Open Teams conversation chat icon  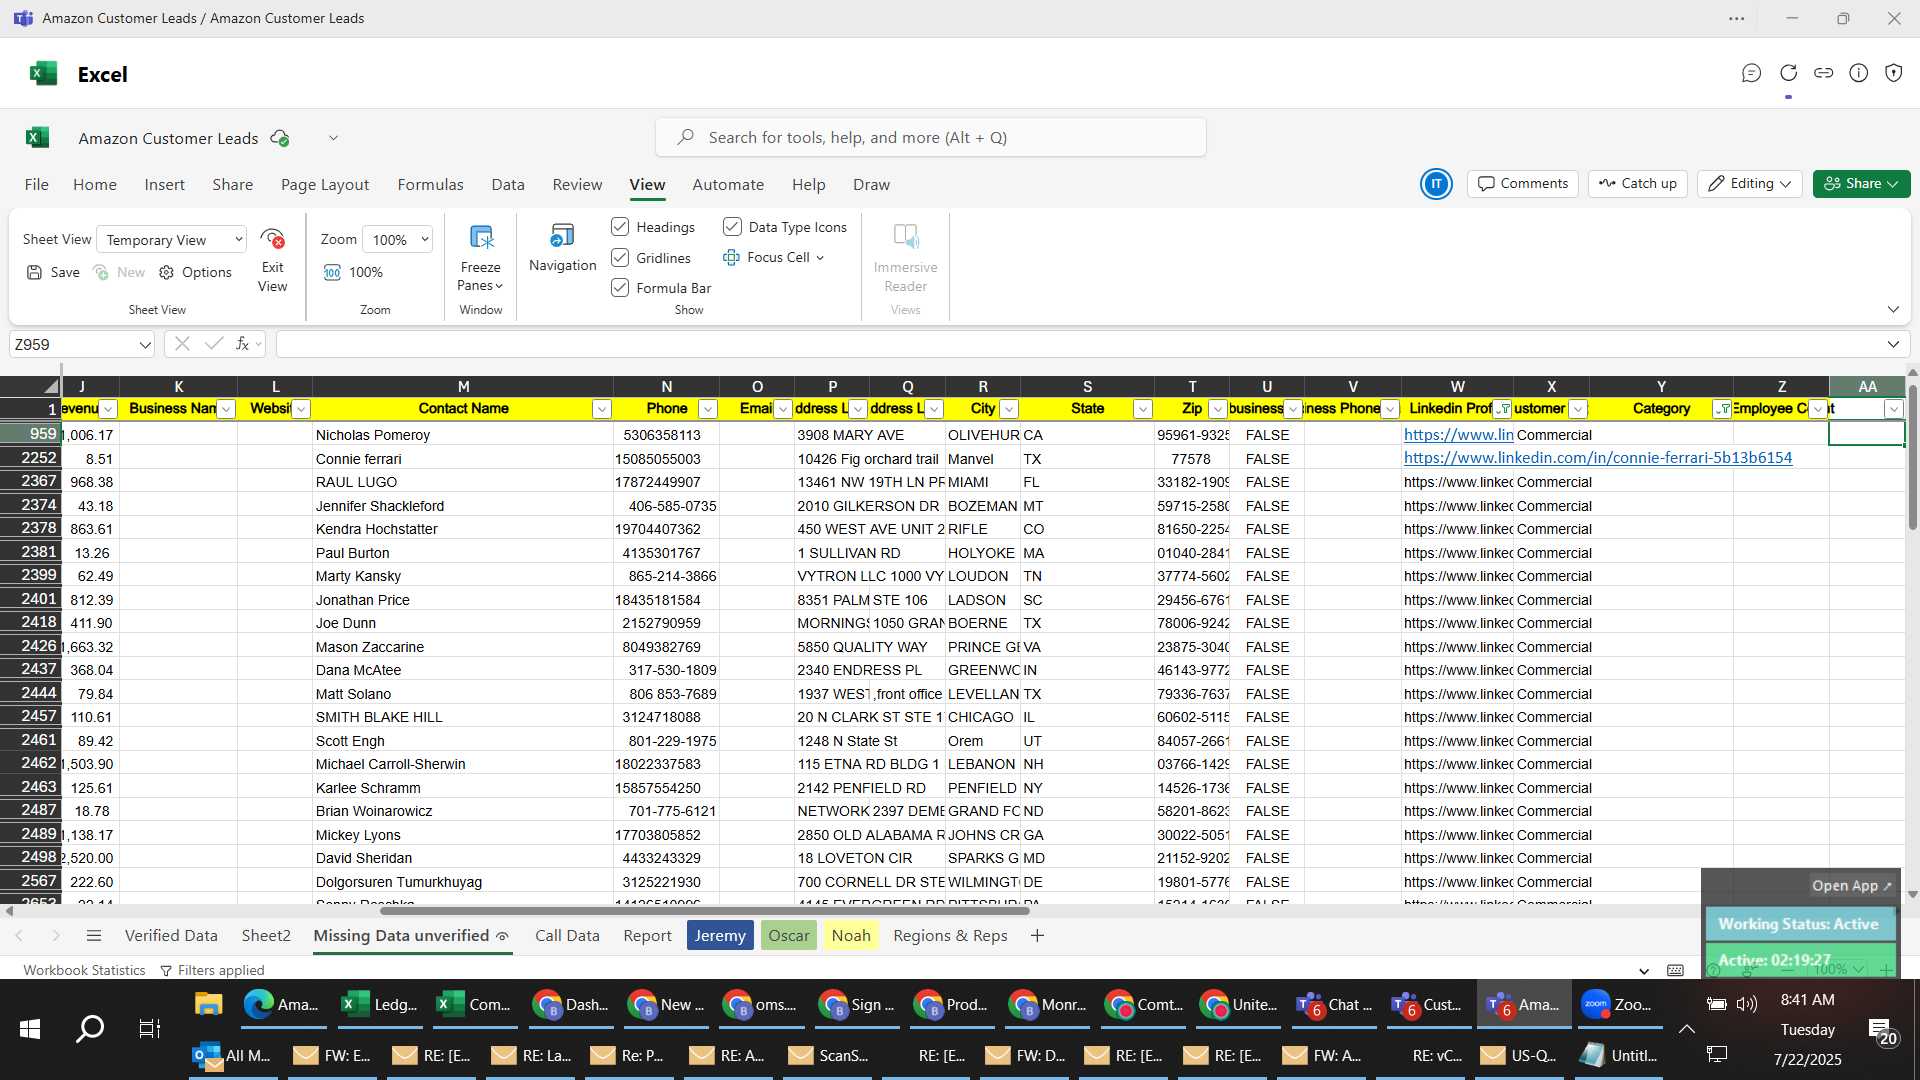pyautogui.click(x=1751, y=73)
